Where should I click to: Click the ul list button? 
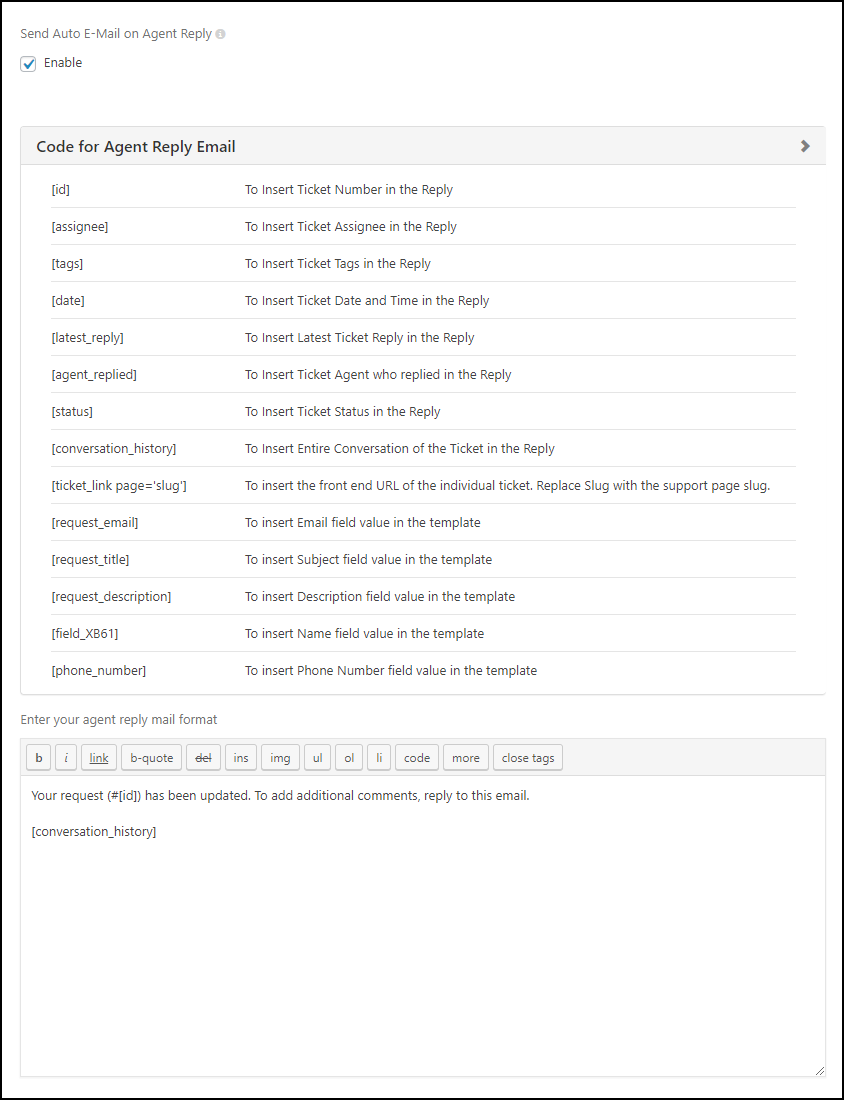(317, 758)
